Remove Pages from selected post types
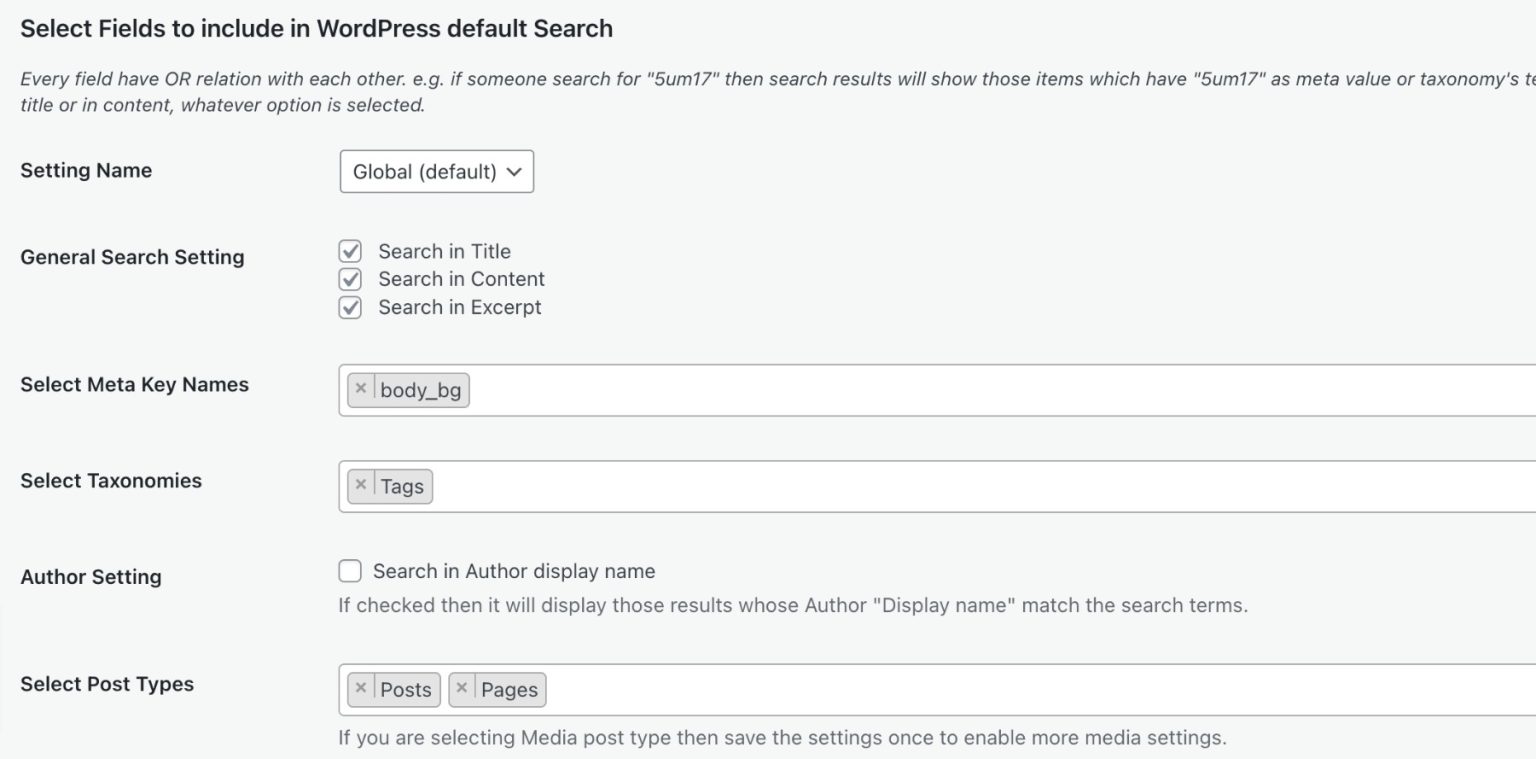 [x=461, y=688]
